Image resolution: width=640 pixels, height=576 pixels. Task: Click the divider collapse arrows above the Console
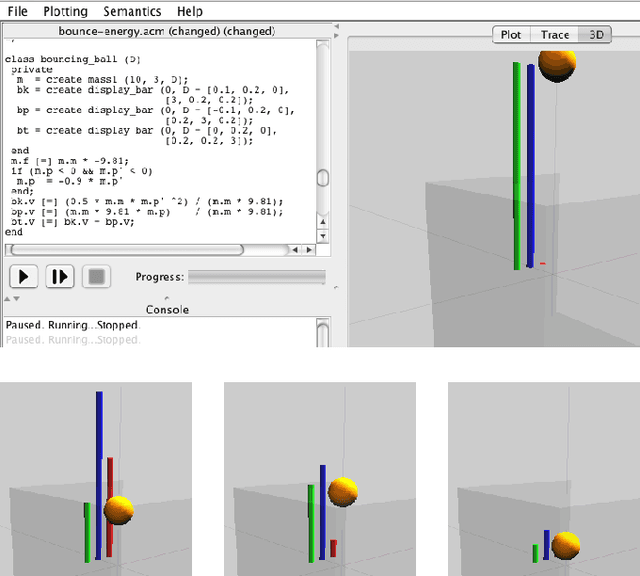(x=14, y=298)
